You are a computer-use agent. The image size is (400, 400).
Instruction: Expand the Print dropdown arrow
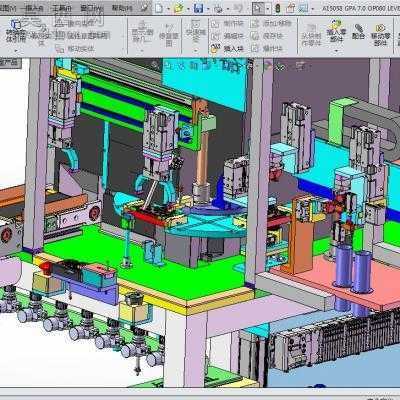coord(228,9)
